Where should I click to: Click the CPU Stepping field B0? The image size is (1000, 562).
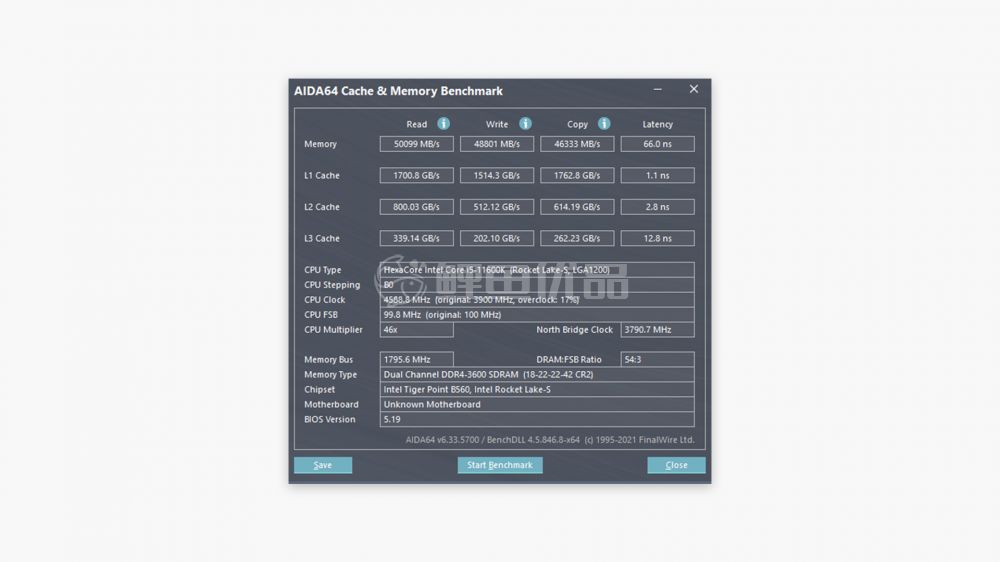[537, 285]
